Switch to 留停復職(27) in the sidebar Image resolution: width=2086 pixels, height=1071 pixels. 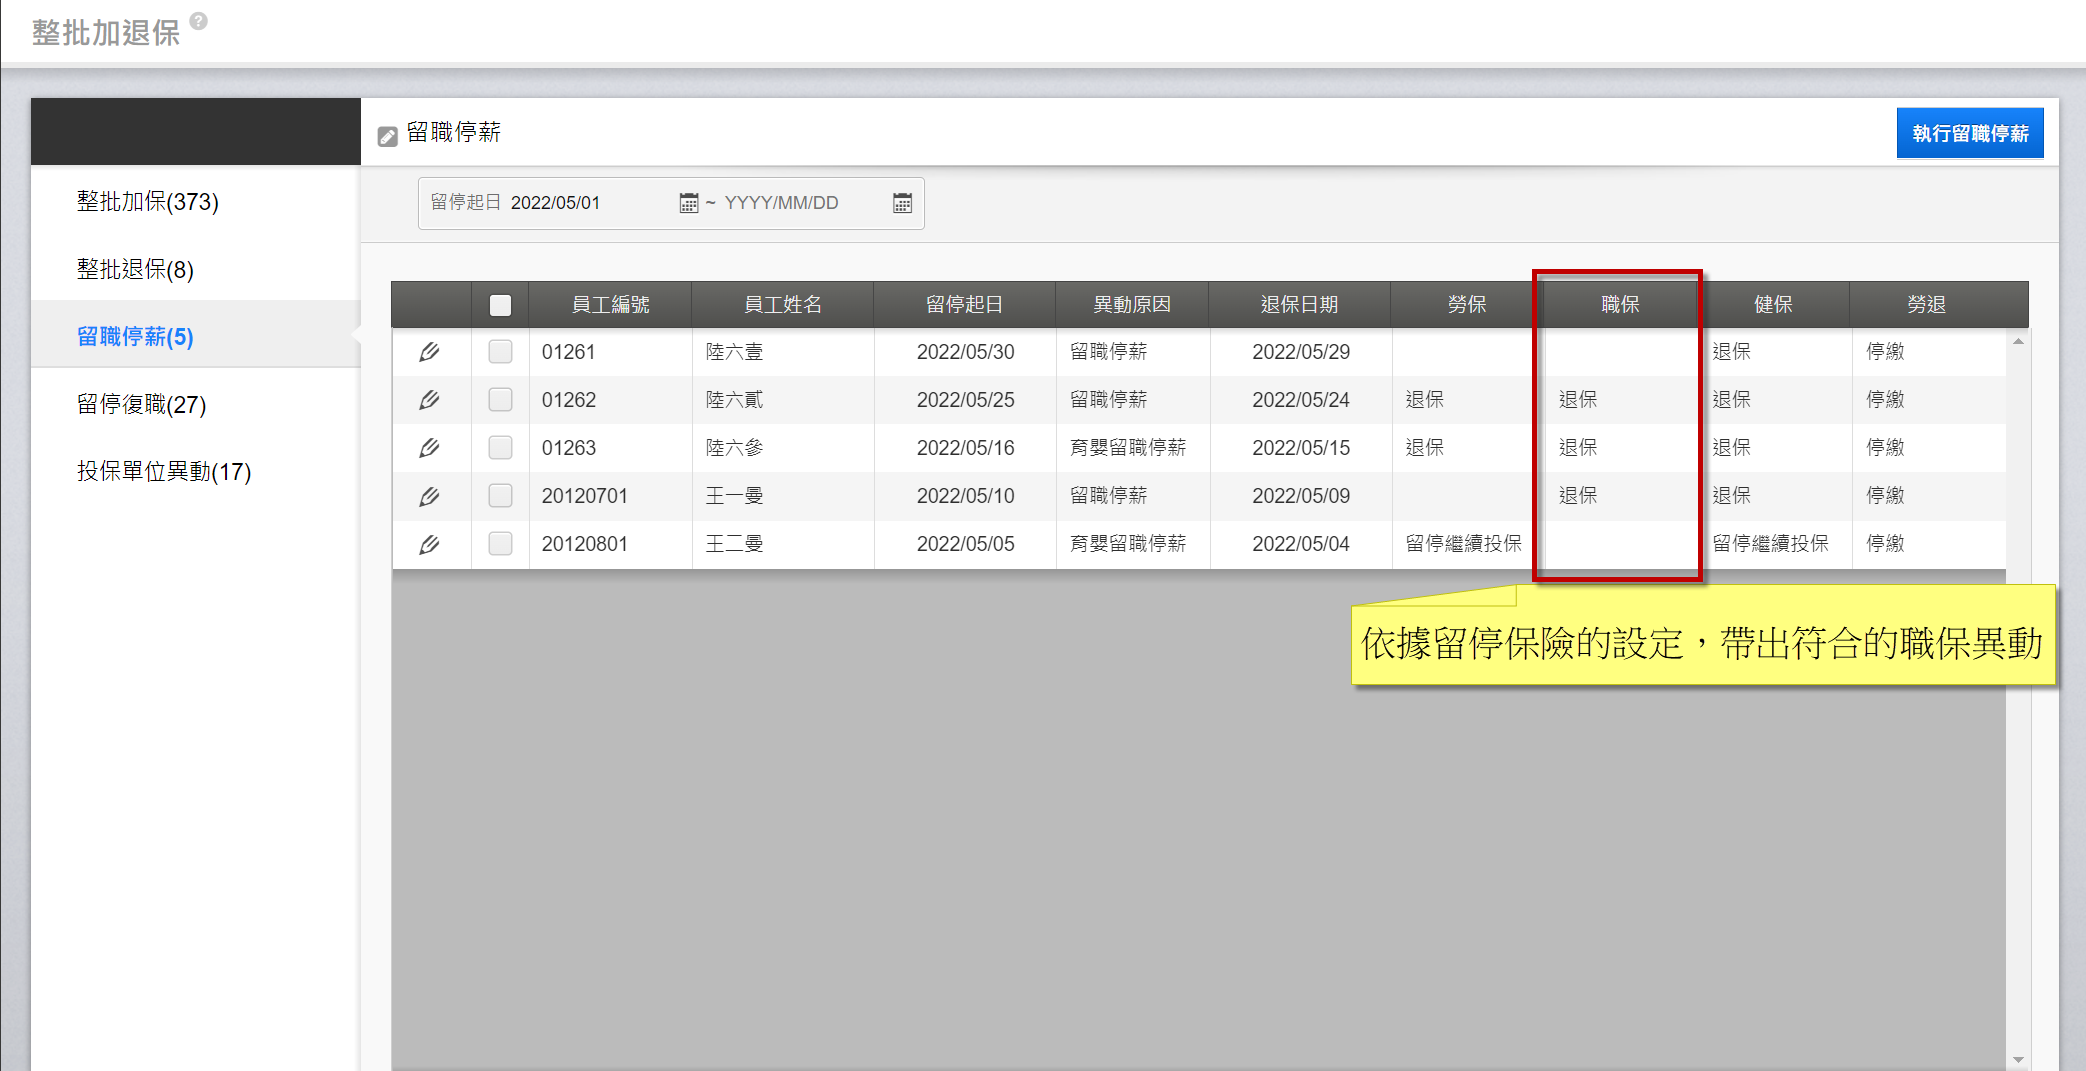click(x=142, y=404)
